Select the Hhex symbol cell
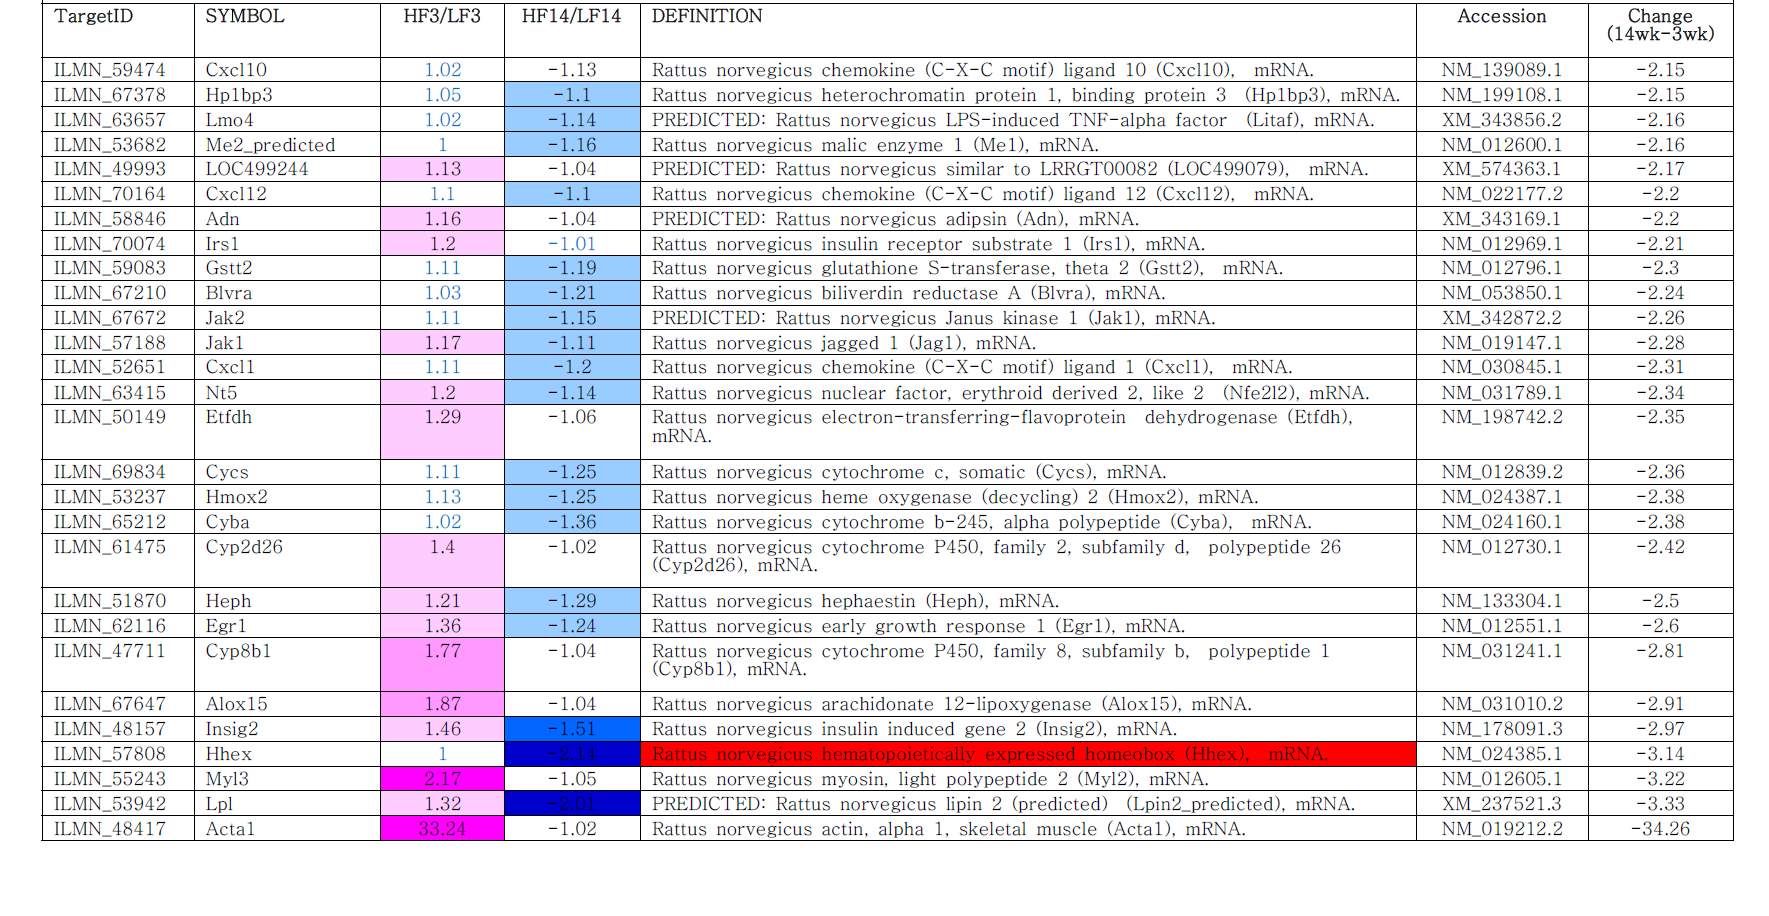1769x916 pixels. [287, 754]
